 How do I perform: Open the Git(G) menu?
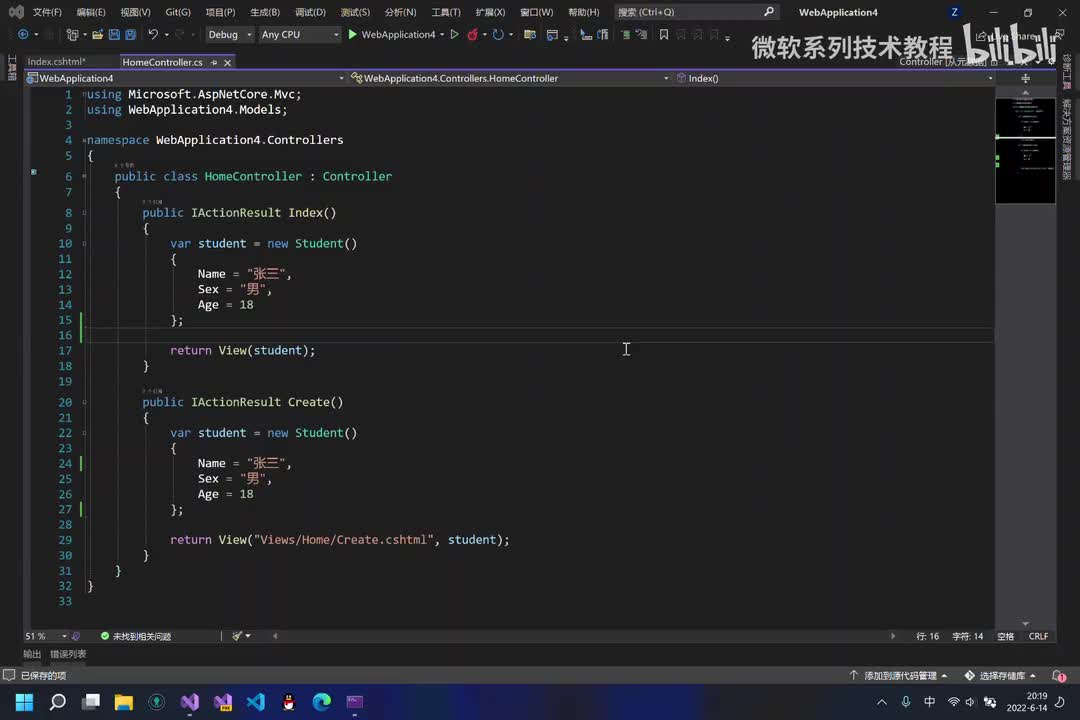click(x=178, y=12)
